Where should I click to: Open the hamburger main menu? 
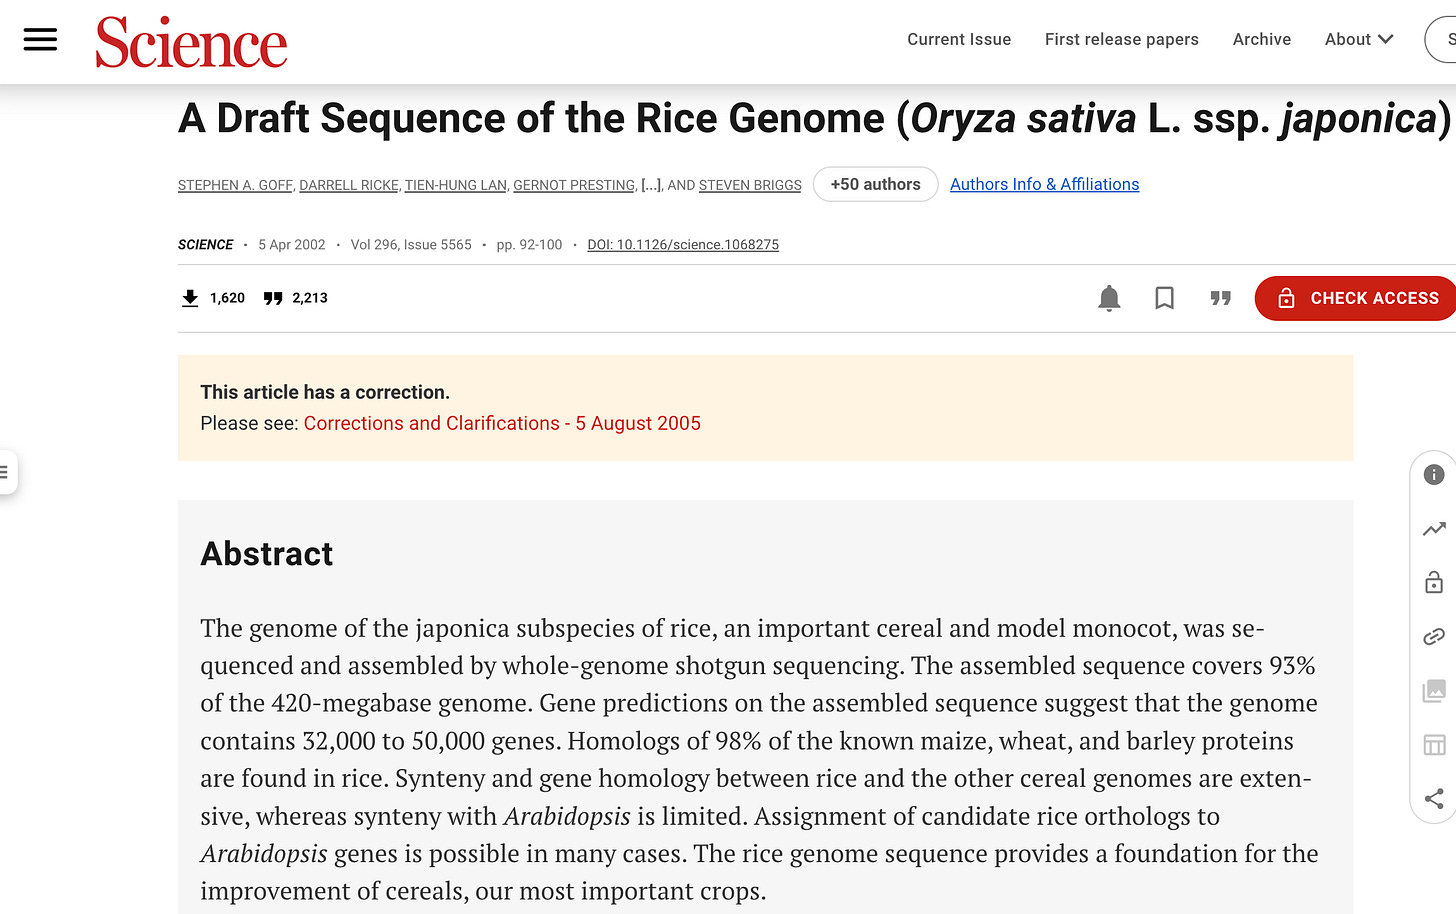[x=40, y=40]
